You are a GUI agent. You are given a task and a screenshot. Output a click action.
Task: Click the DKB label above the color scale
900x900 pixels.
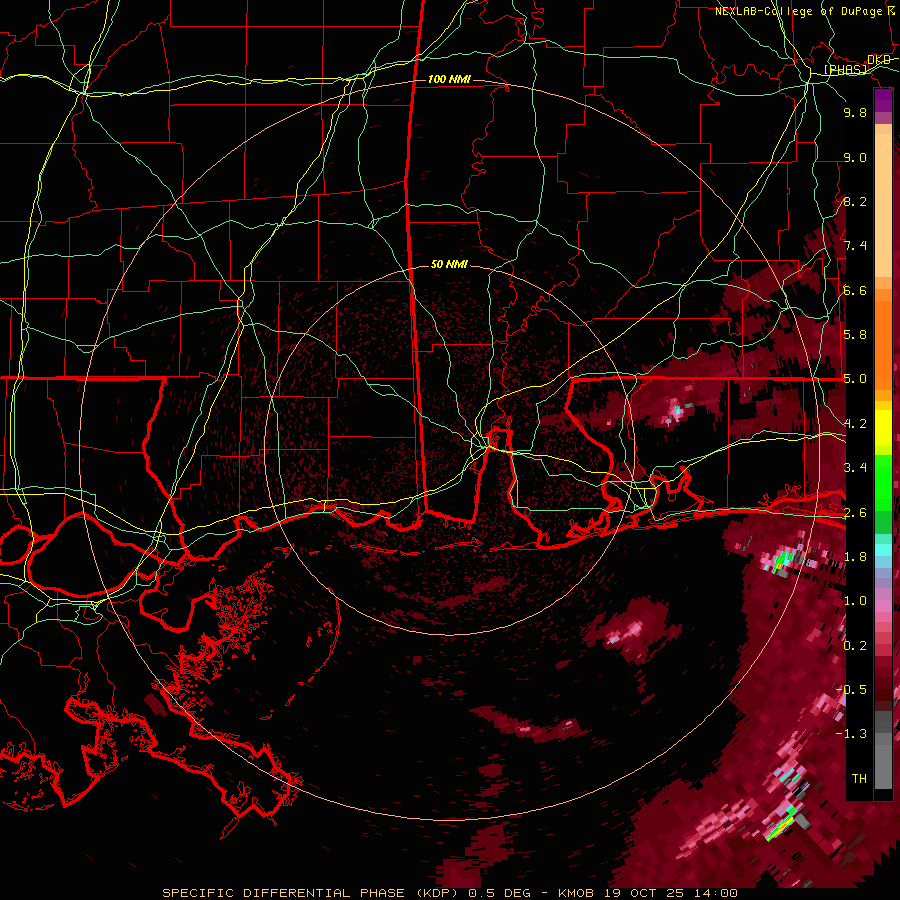tap(879, 59)
